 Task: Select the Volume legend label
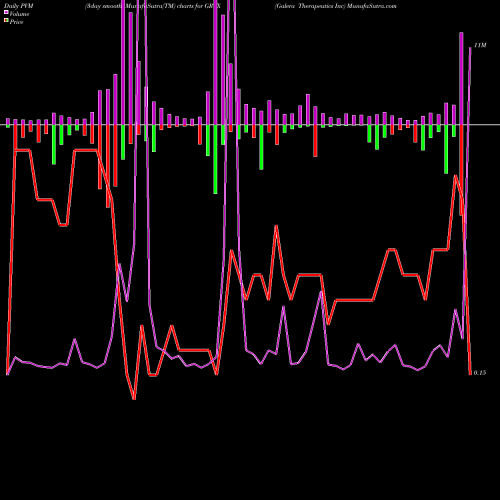[x=19, y=14]
